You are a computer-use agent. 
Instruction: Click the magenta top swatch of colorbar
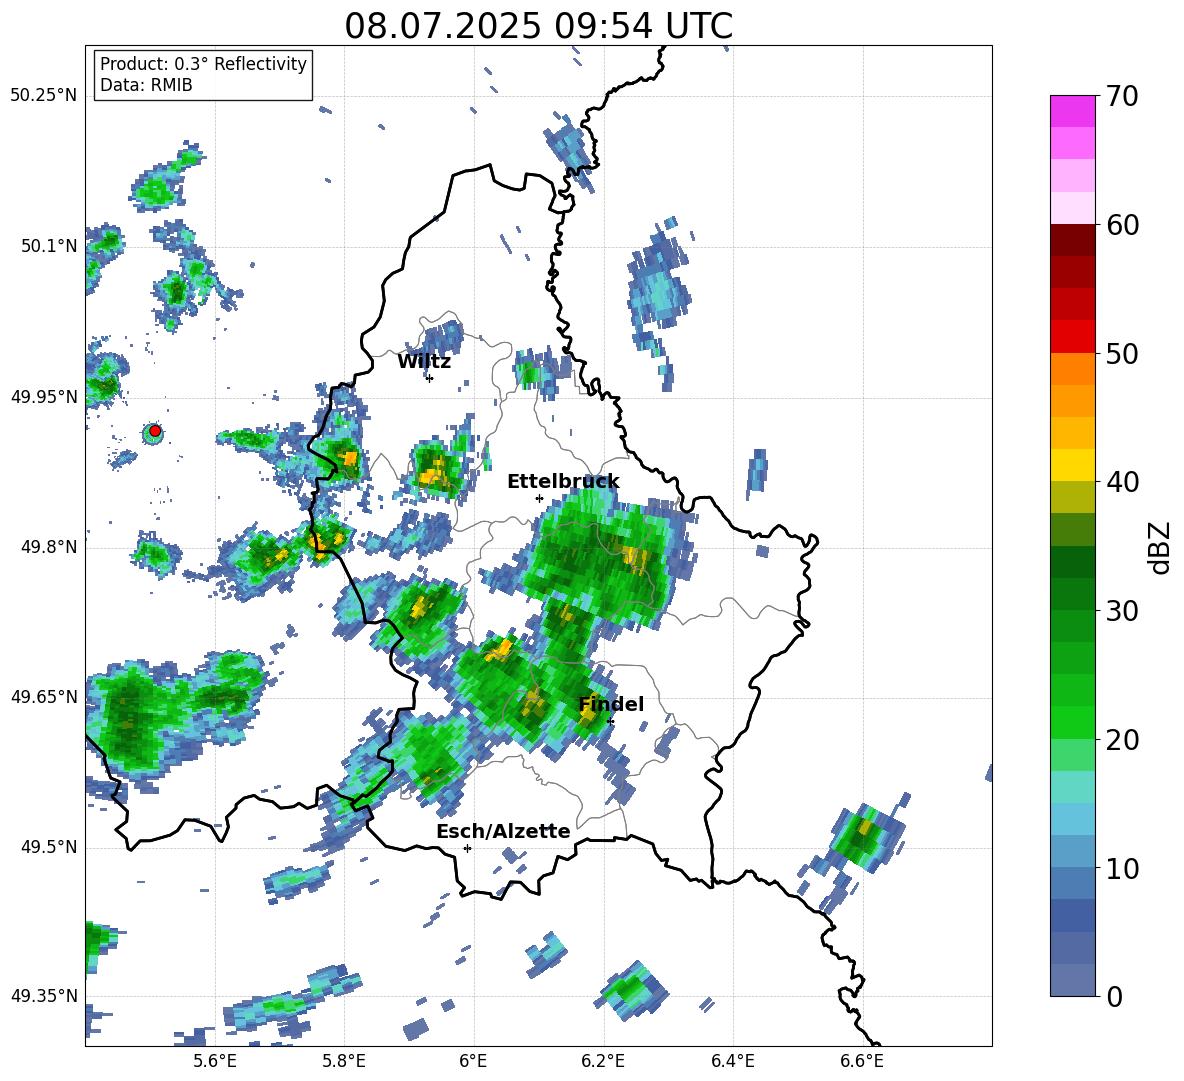1072,111
